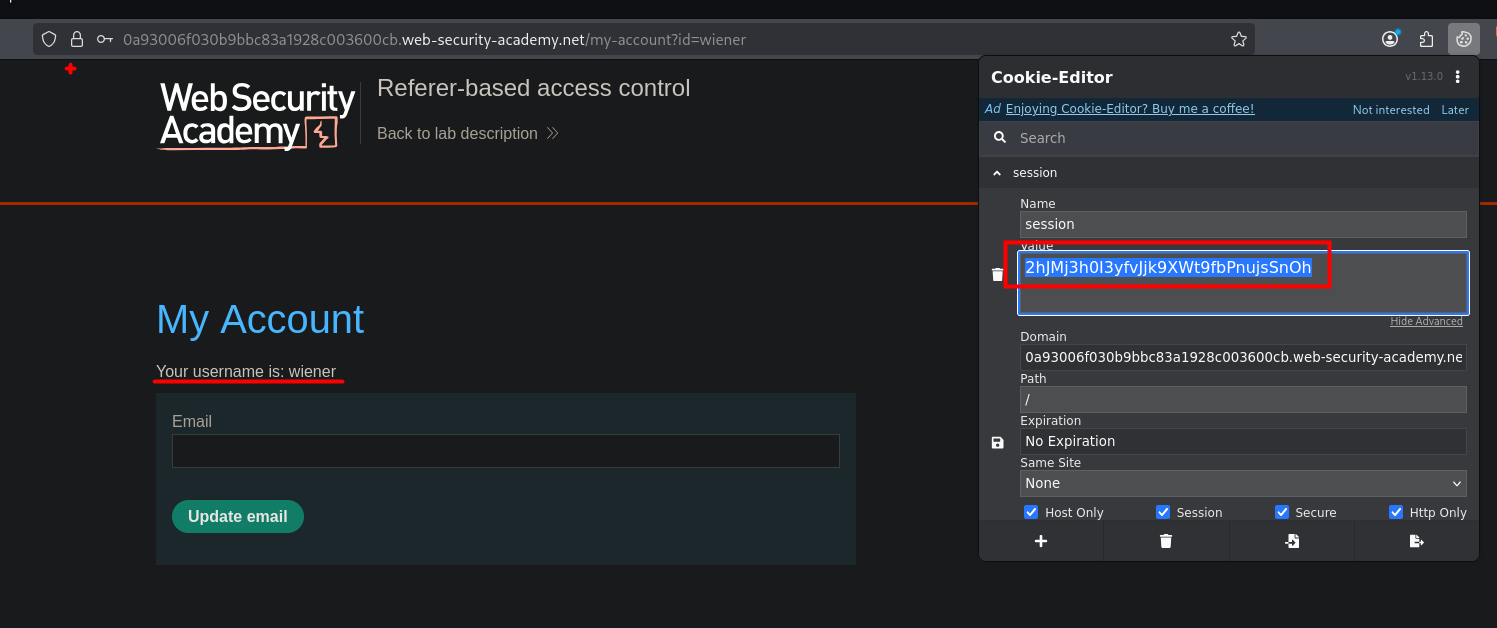
Task: Click the Update email button
Action: (x=237, y=516)
